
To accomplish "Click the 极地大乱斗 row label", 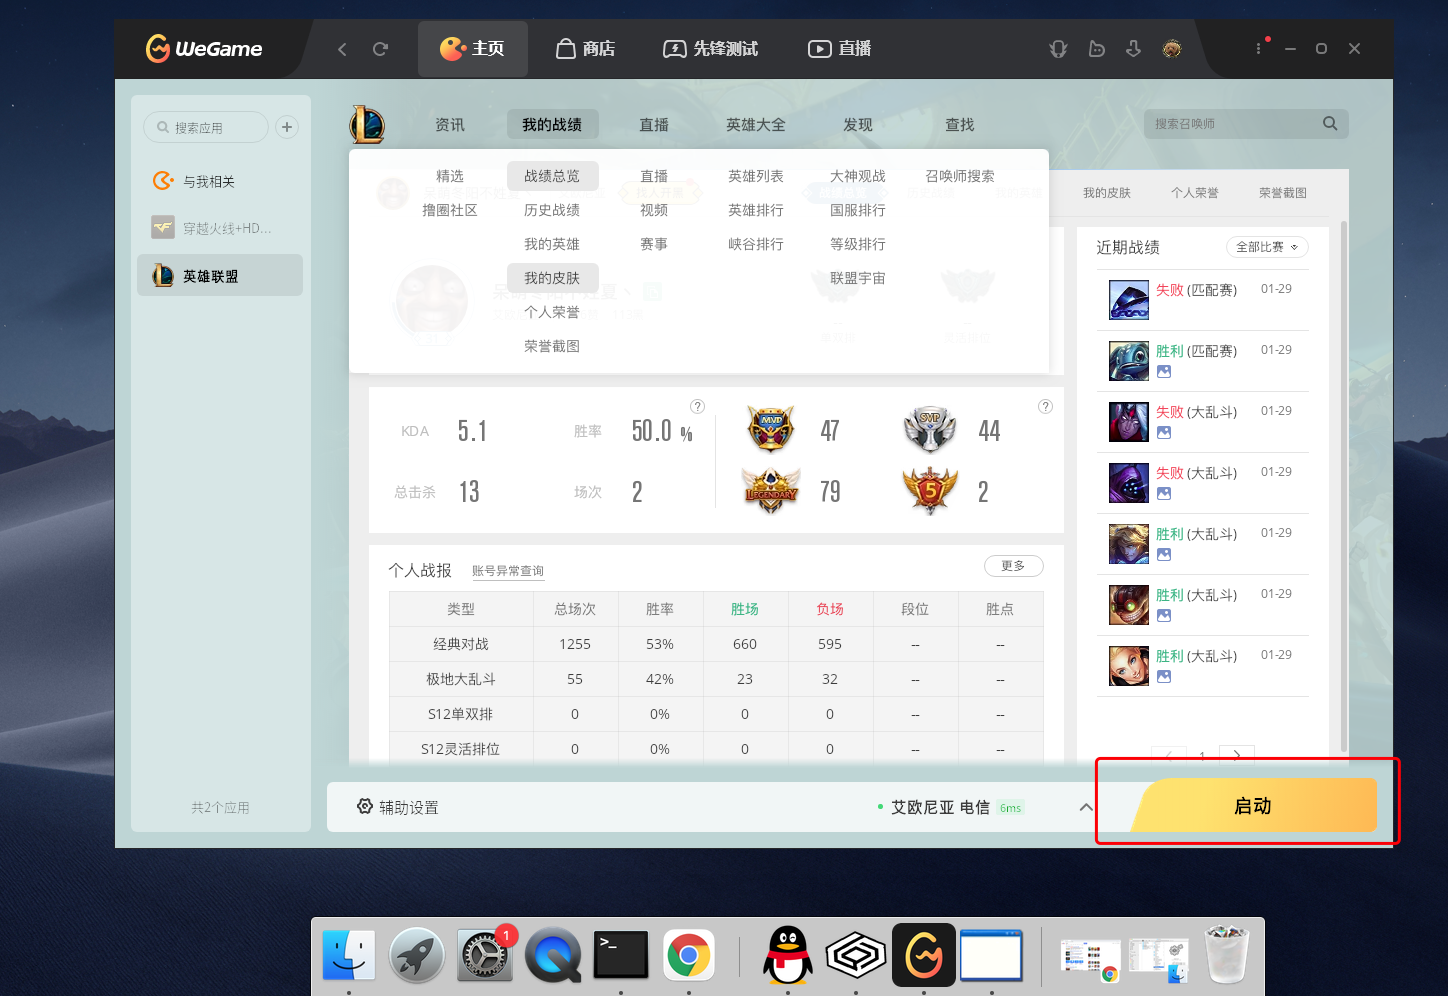I will pos(461,679).
